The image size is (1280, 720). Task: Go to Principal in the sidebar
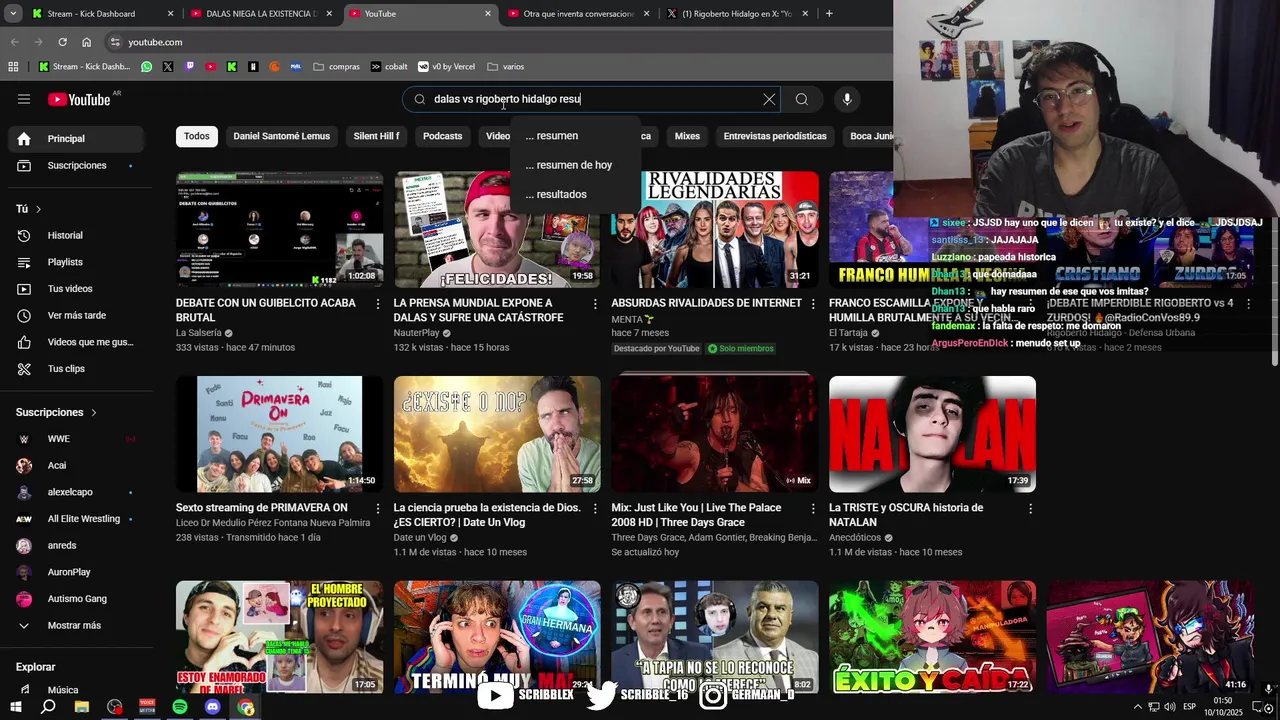(78, 138)
